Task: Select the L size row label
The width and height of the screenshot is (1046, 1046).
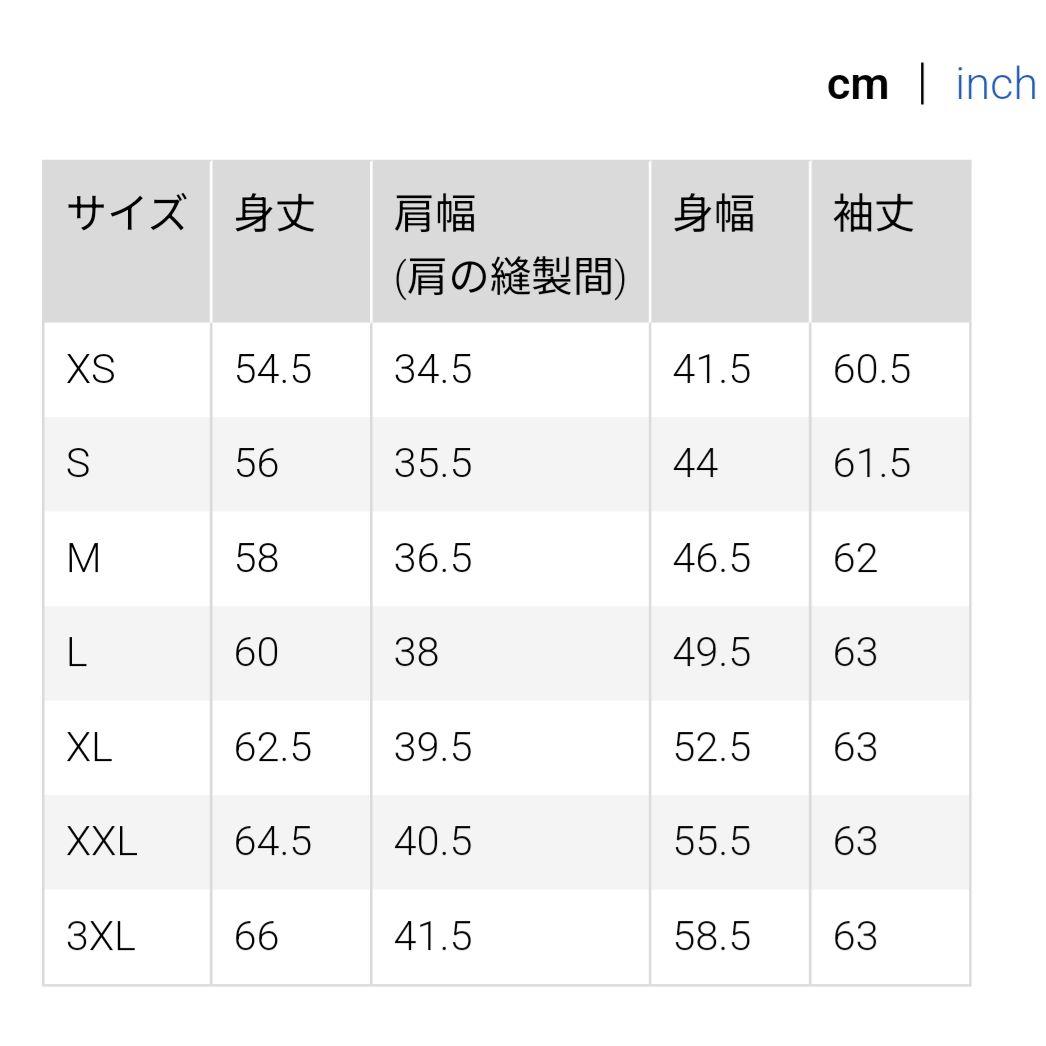Action: pos(77,652)
